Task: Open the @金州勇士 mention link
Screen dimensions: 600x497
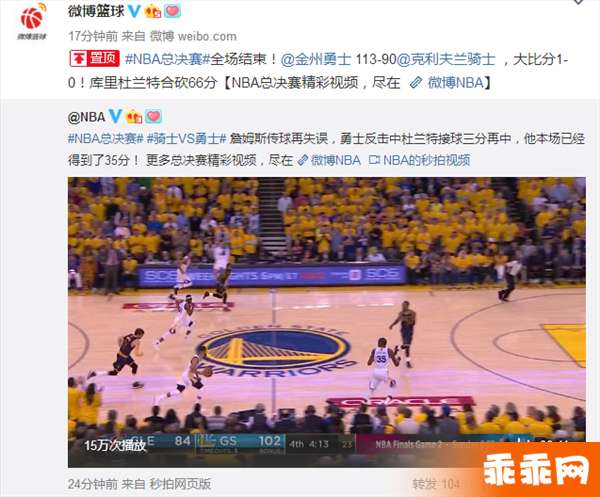Action: [x=316, y=59]
